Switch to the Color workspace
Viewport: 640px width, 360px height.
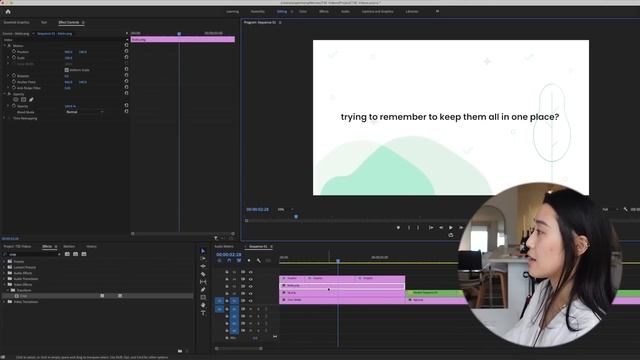coord(303,11)
